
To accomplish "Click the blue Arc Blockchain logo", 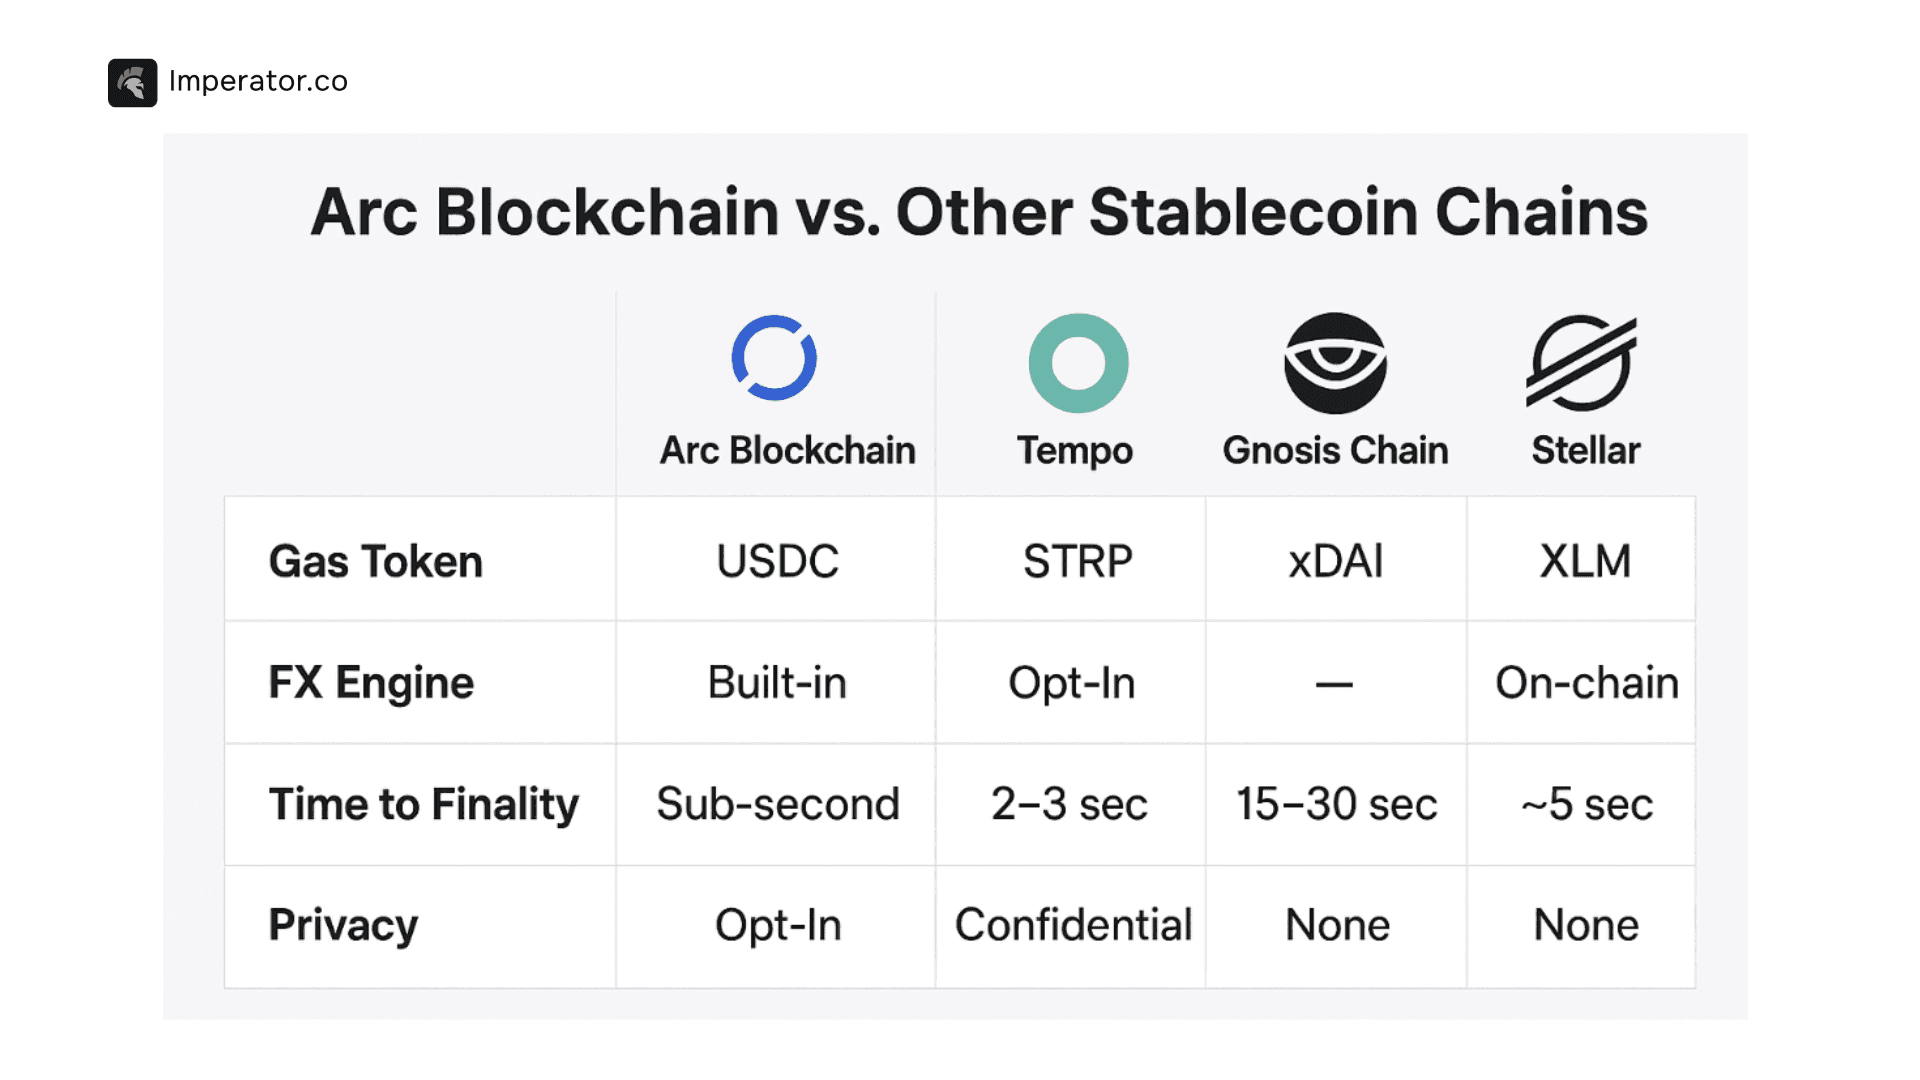I will pyautogui.click(x=774, y=358).
